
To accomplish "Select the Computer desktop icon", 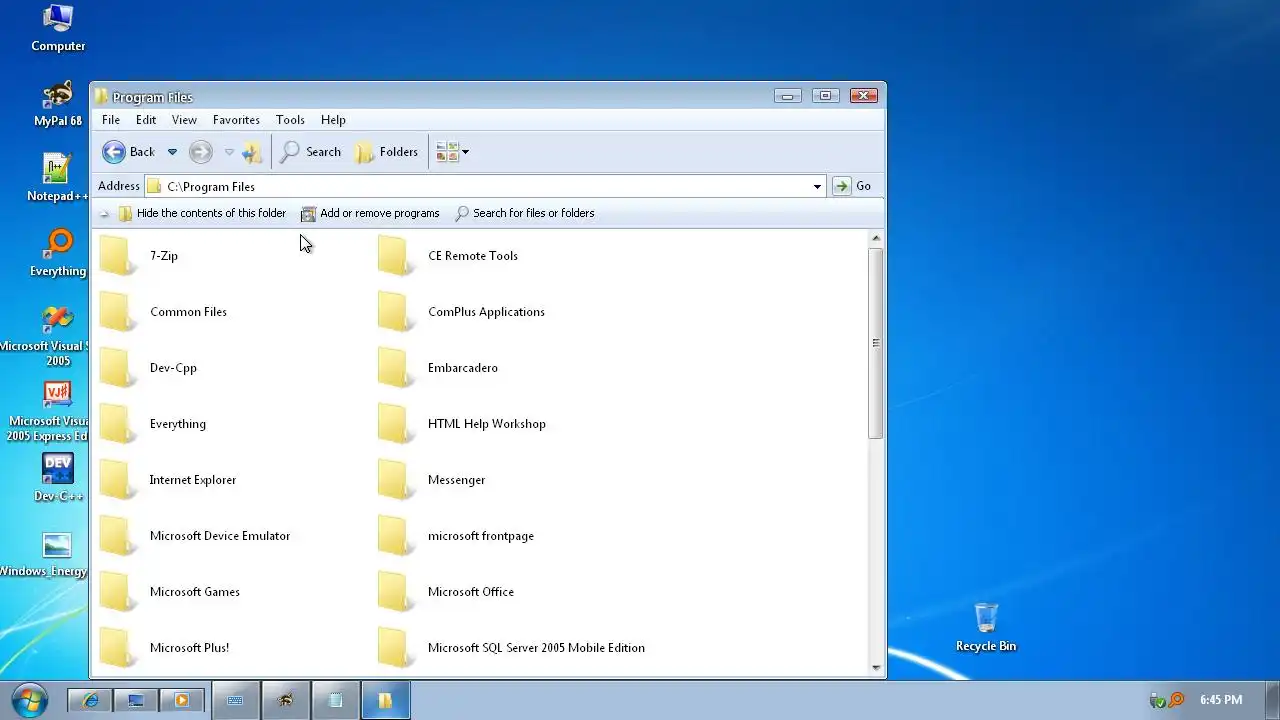I will (x=58, y=28).
